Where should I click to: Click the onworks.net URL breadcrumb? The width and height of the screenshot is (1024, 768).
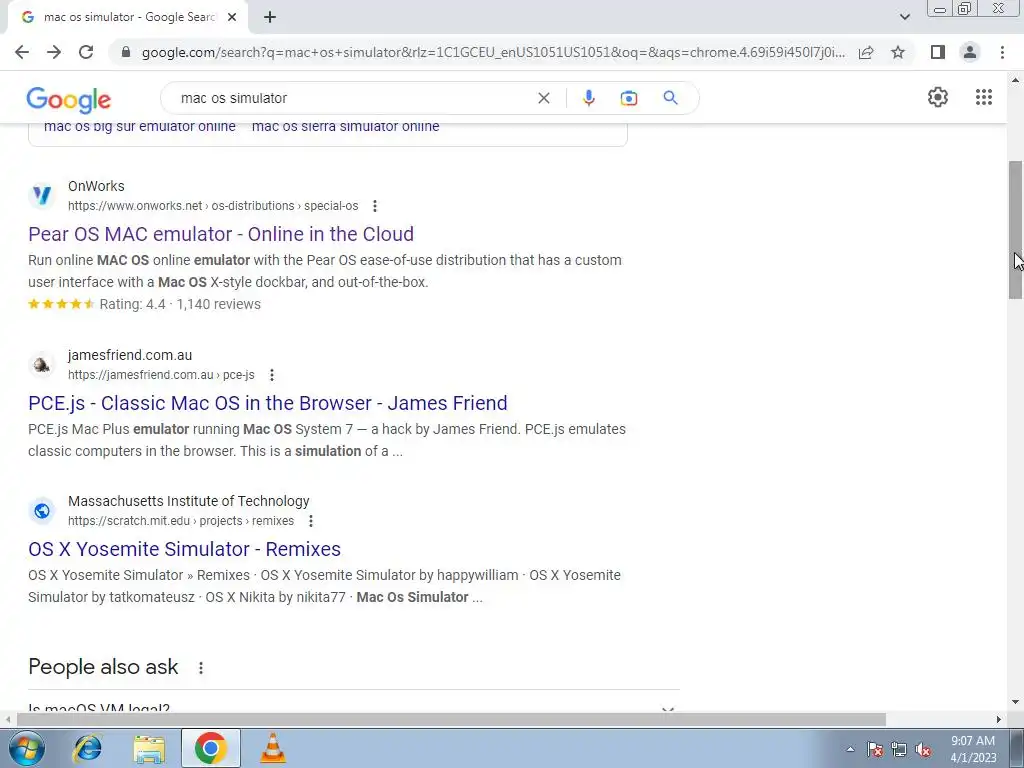point(213,206)
